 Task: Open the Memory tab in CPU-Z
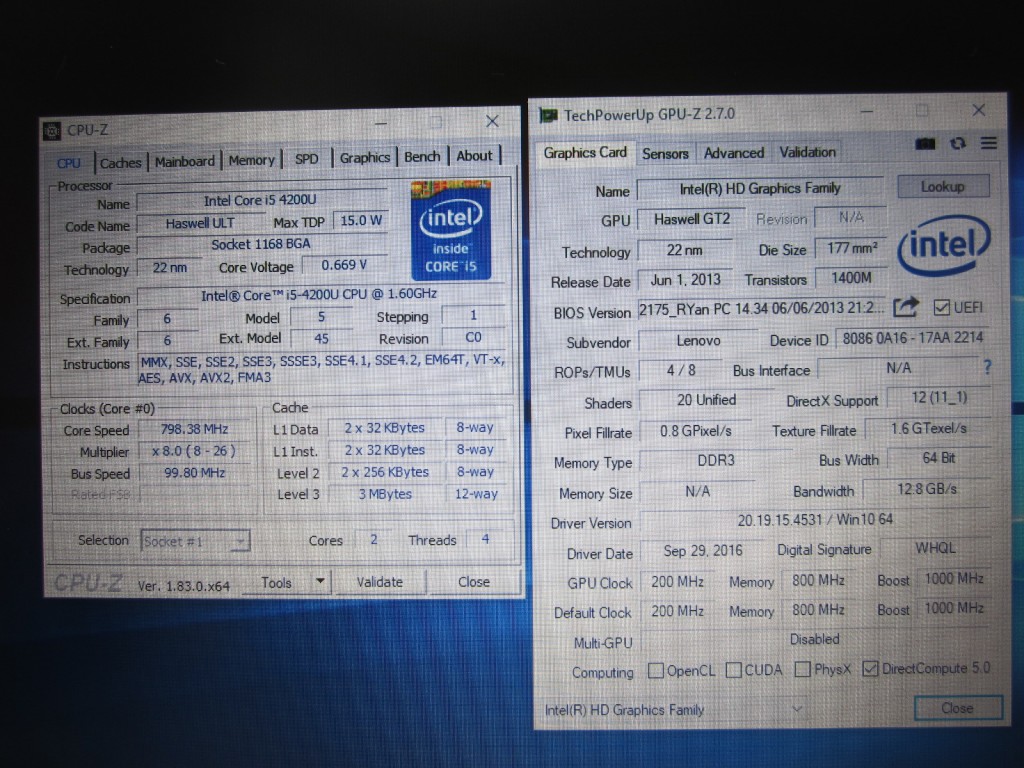(251, 160)
